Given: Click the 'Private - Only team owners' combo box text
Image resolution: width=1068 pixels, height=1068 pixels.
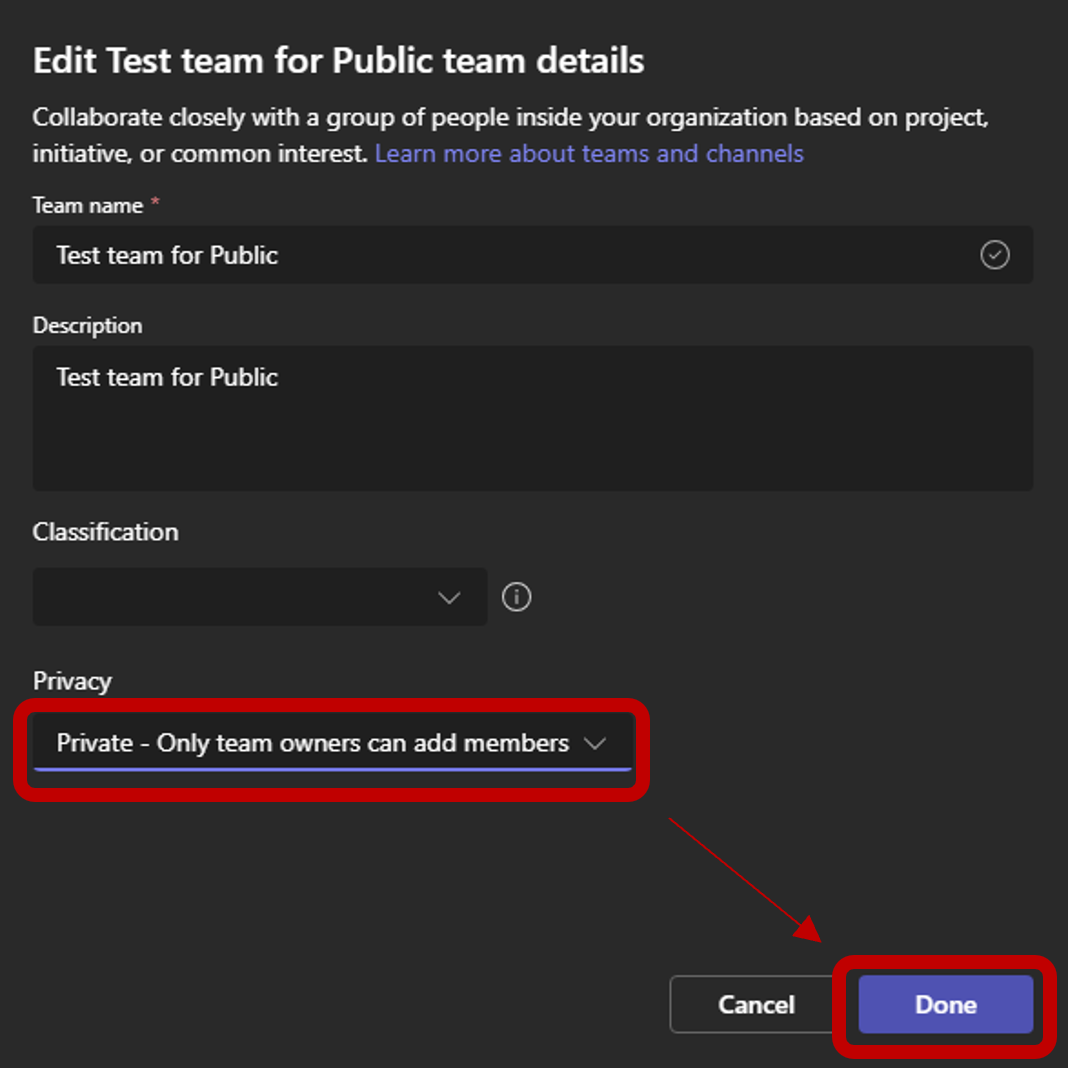Looking at the screenshot, I should (312, 743).
